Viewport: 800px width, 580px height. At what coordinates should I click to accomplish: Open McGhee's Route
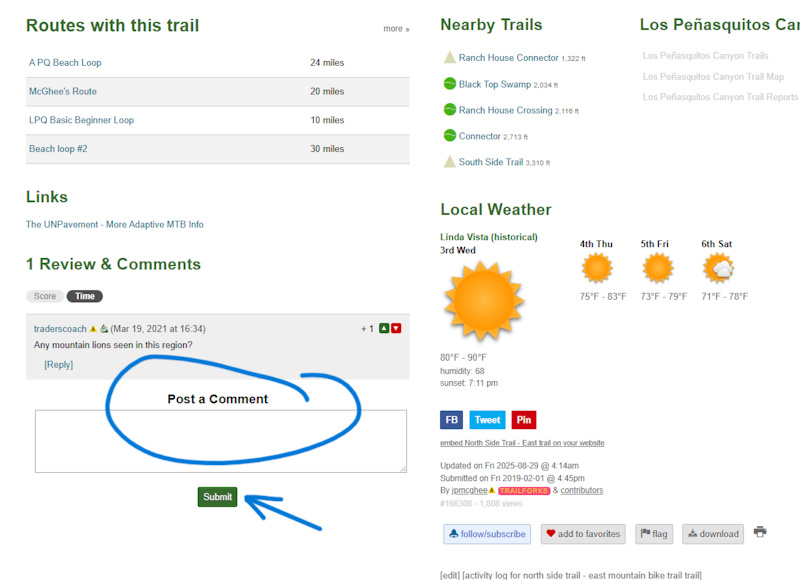63,91
